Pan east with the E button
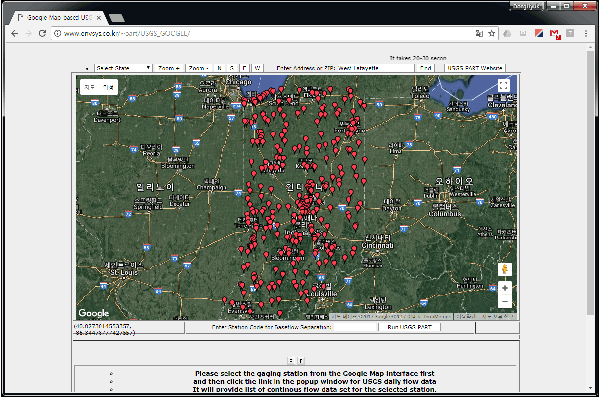The width and height of the screenshot is (600, 397). click(x=245, y=68)
